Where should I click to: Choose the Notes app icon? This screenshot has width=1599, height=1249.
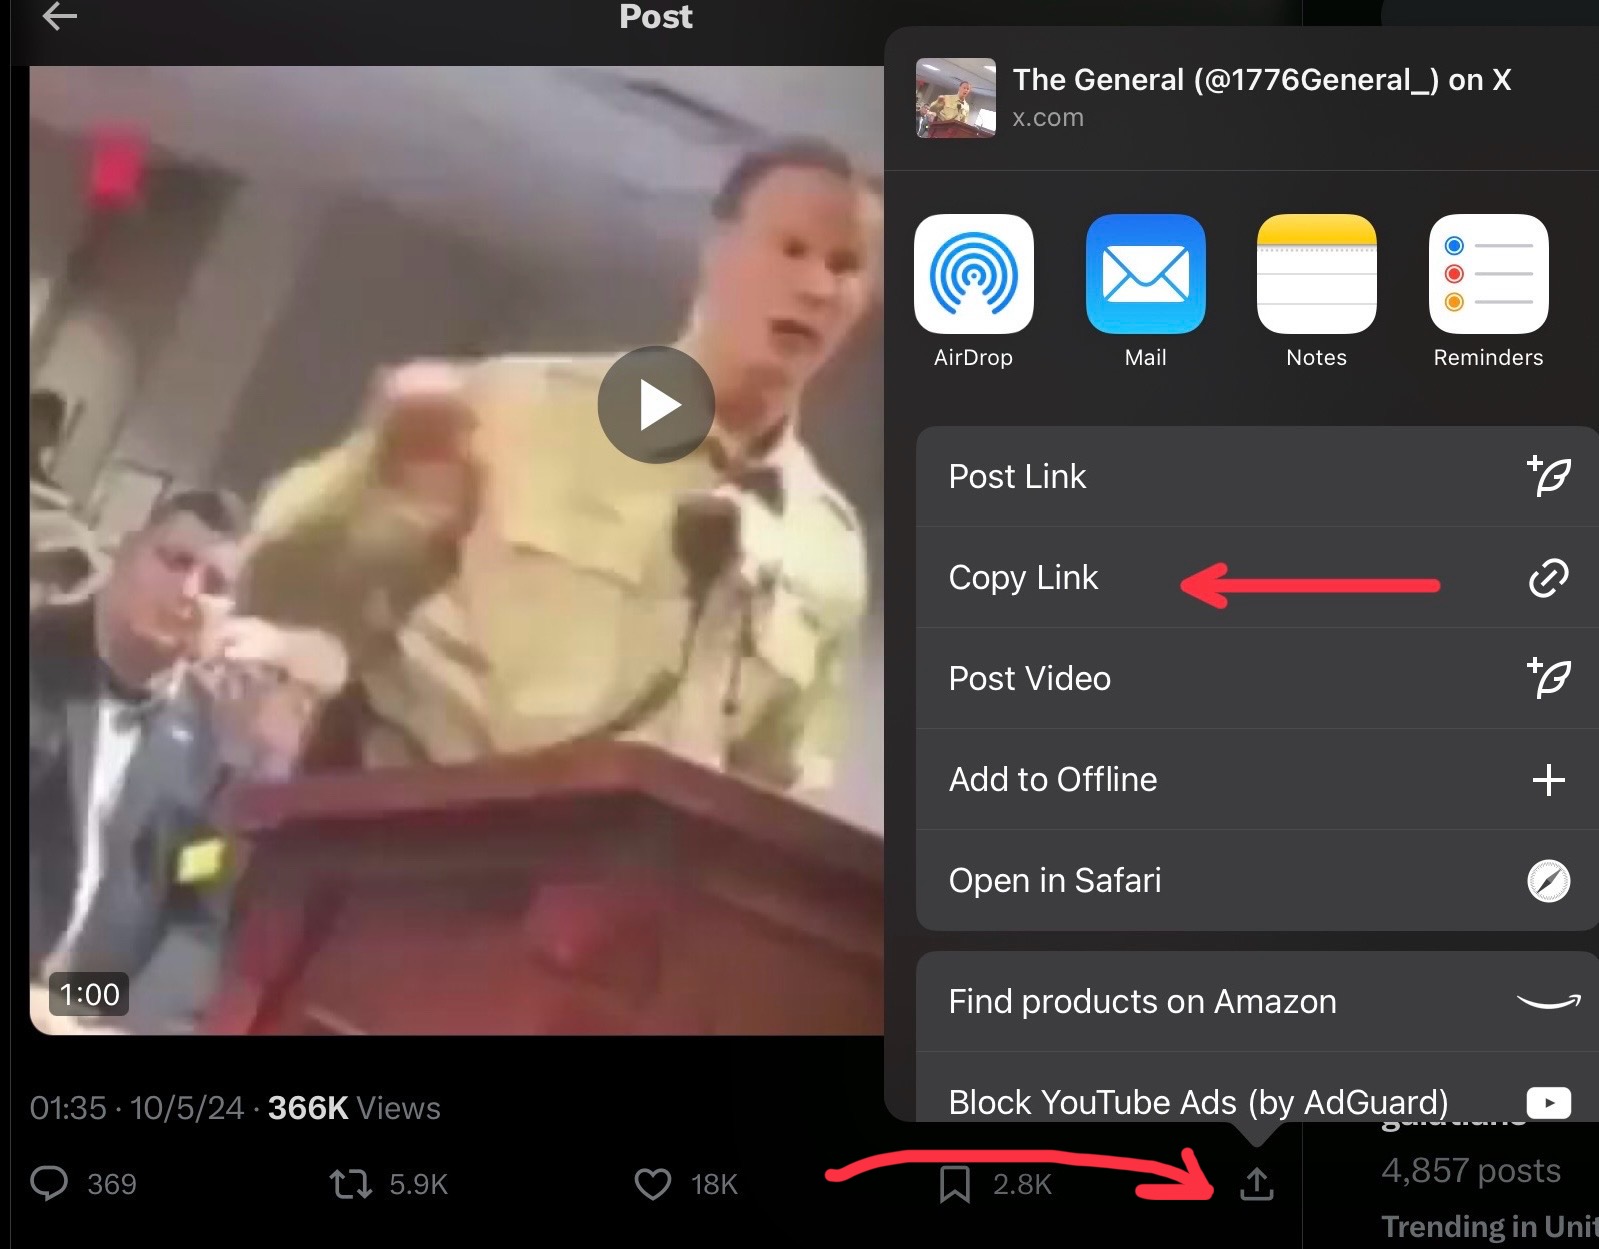click(1316, 274)
